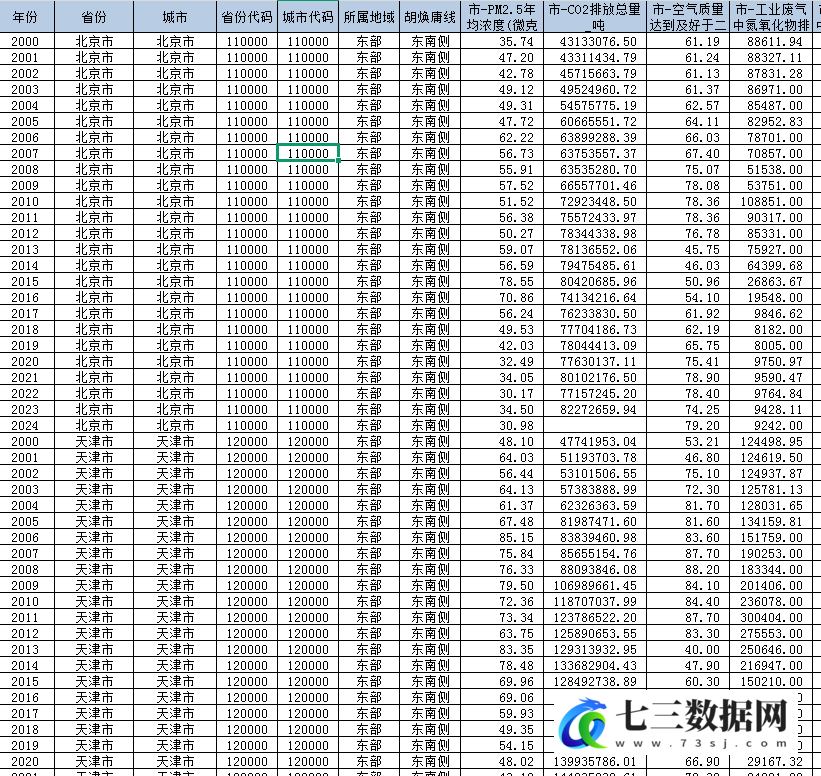Viewport: 821px width, 776px height.
Task: Select the 所属地域 header cell
Action: [369, 17]
